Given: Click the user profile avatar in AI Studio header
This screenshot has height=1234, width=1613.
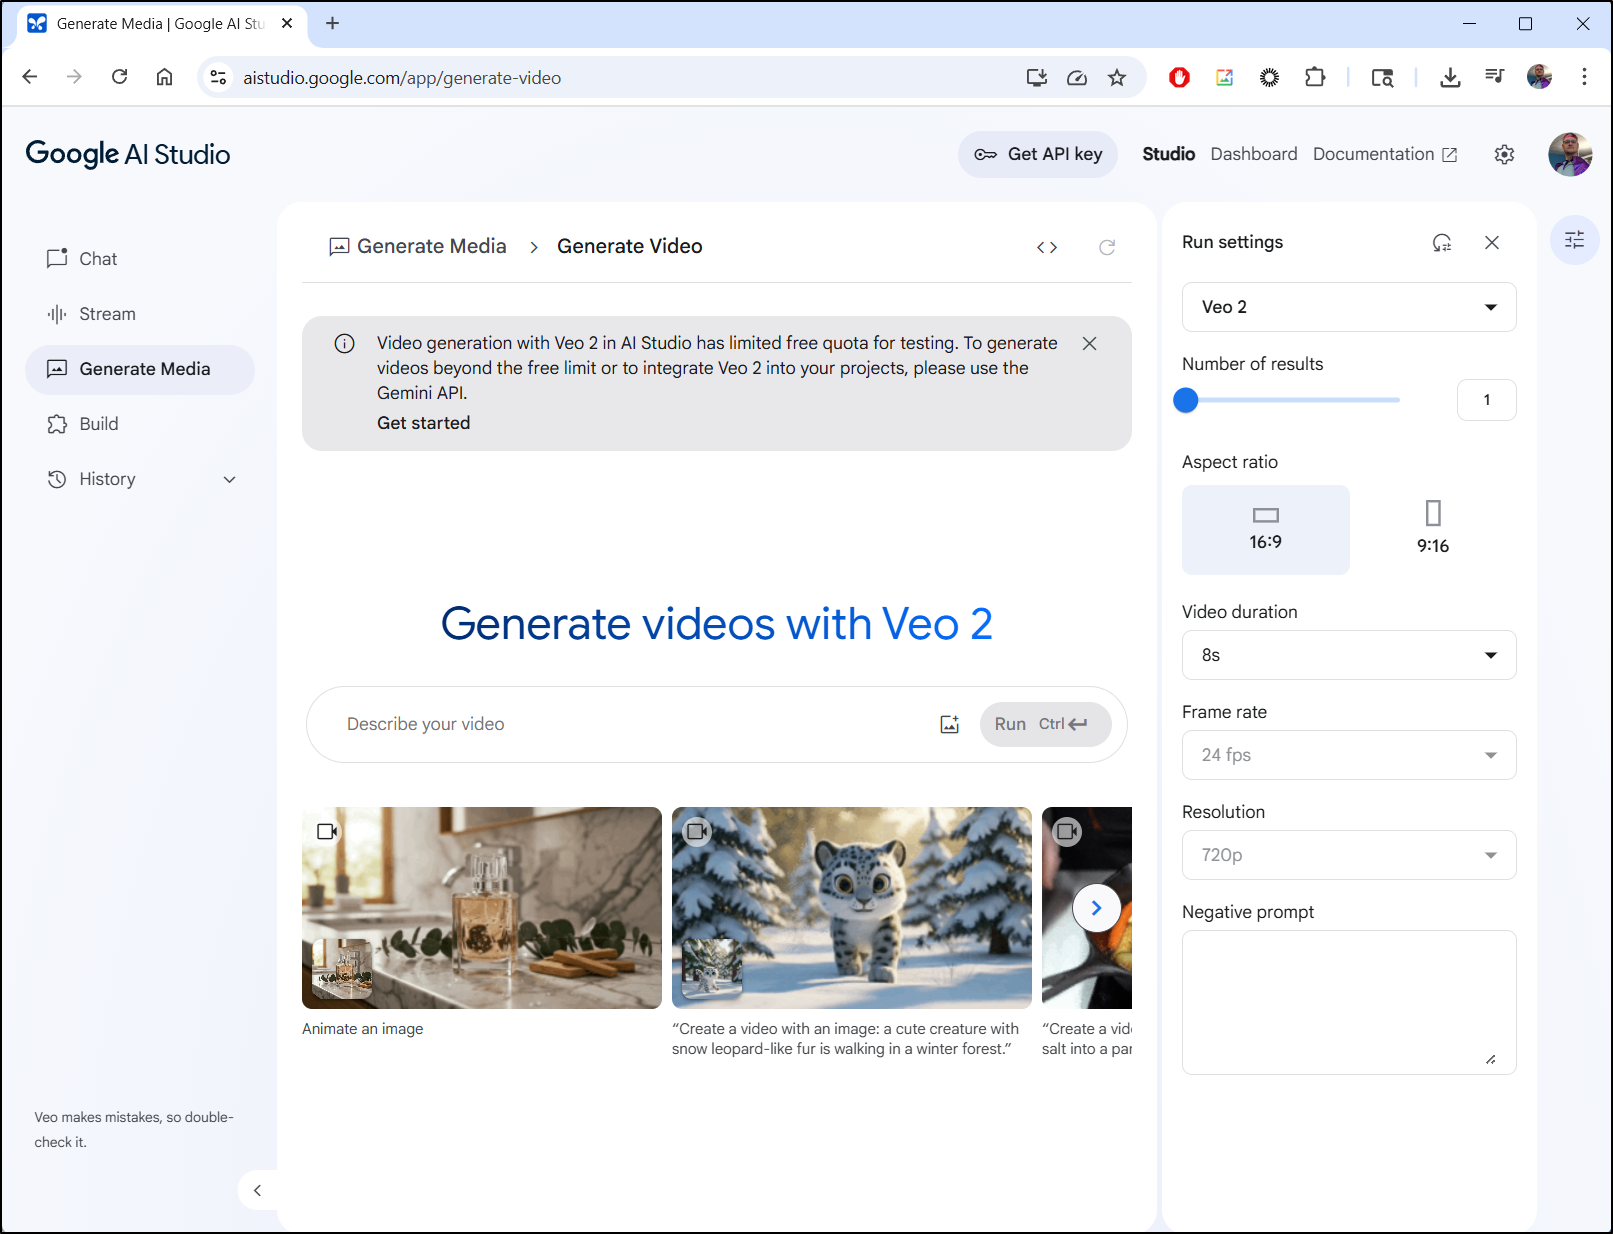Looking at the screenshot, I should pyautogui.click(x=1570, y=154).
